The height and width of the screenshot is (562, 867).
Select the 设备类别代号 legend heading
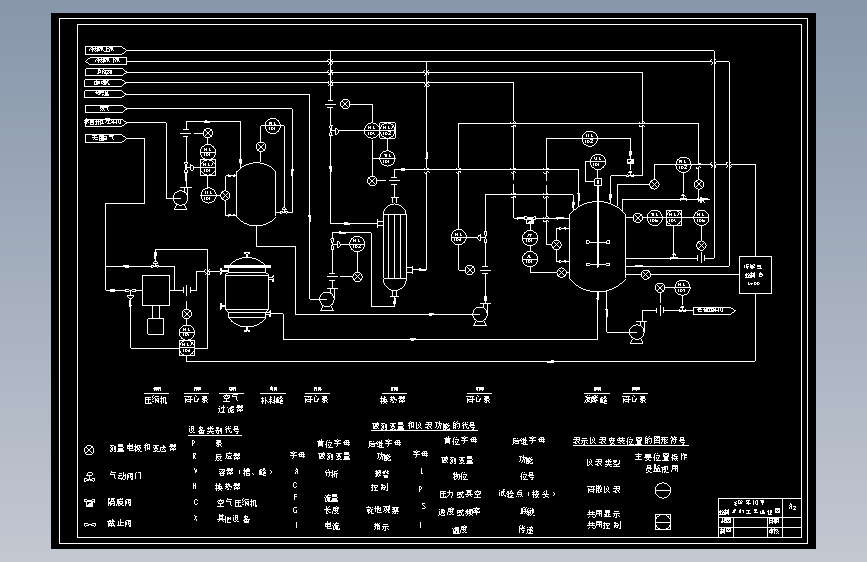coord(214,430)
